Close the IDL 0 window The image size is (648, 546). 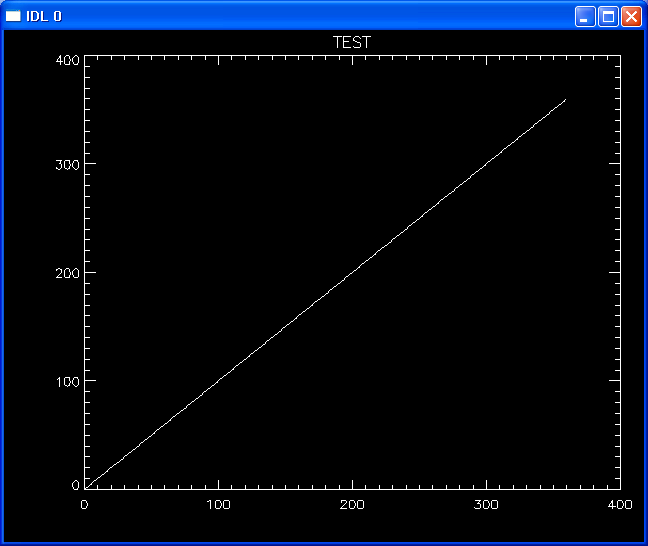[x=631, y=17]
